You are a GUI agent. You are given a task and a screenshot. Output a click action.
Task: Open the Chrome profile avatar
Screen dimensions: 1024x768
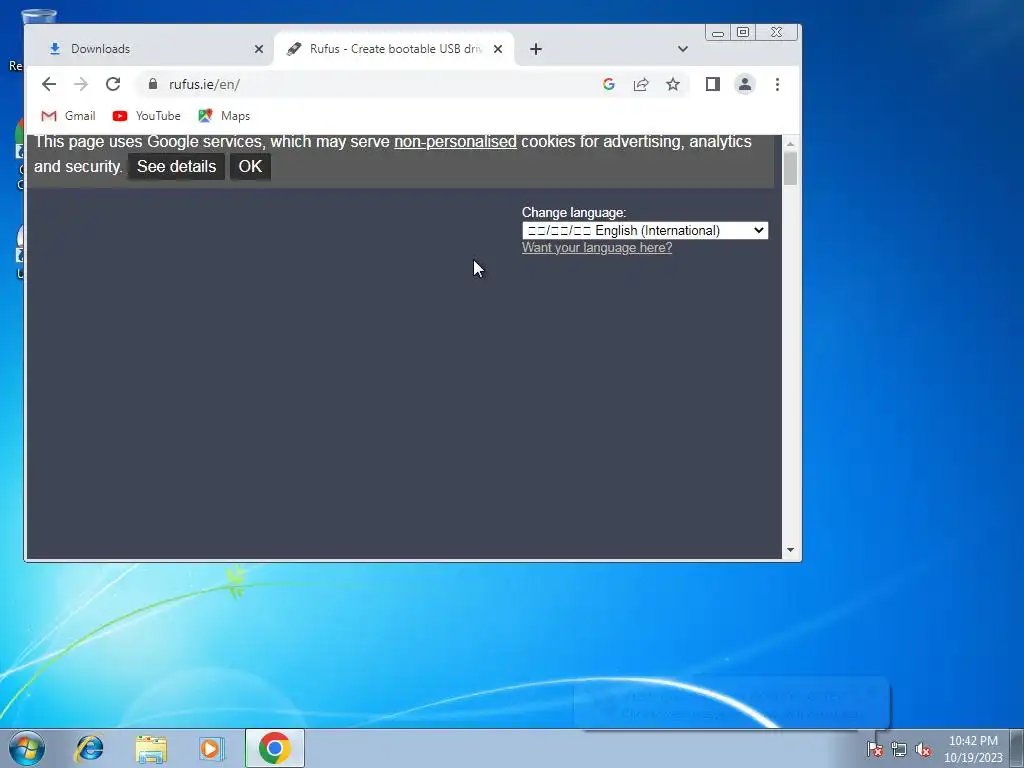744,84
